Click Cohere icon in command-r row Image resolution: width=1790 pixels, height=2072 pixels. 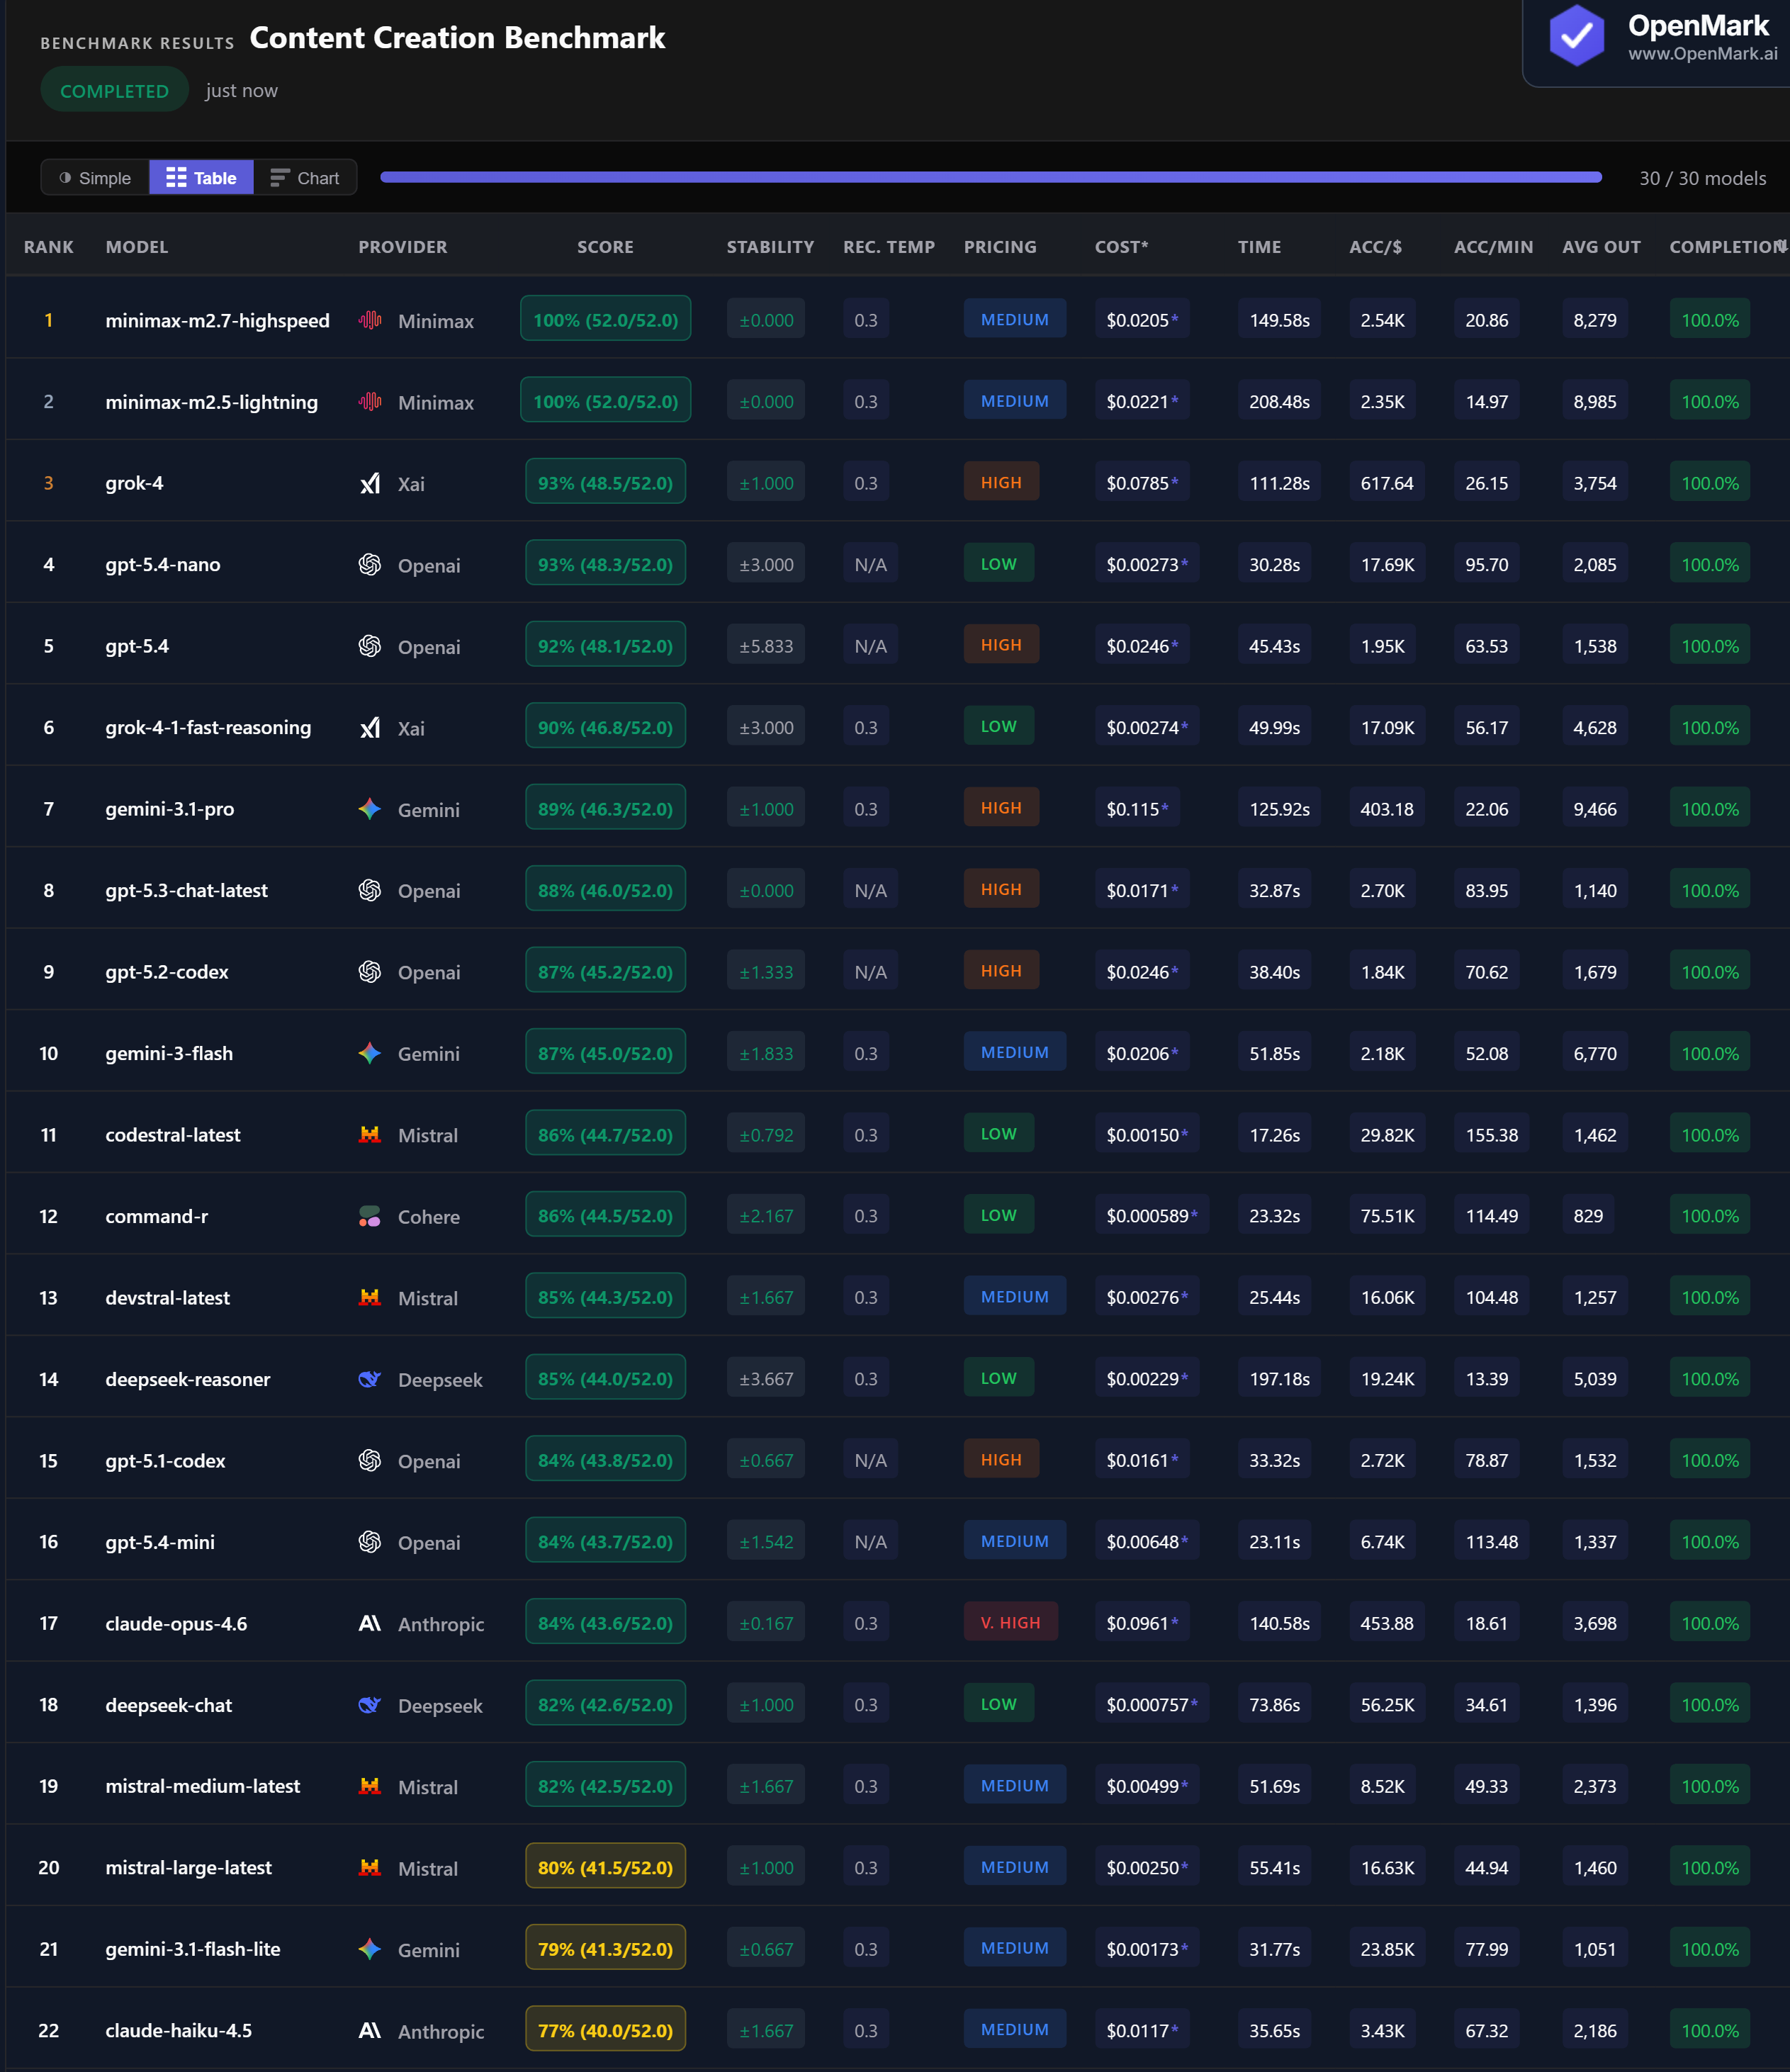(x=370, y=1216)
